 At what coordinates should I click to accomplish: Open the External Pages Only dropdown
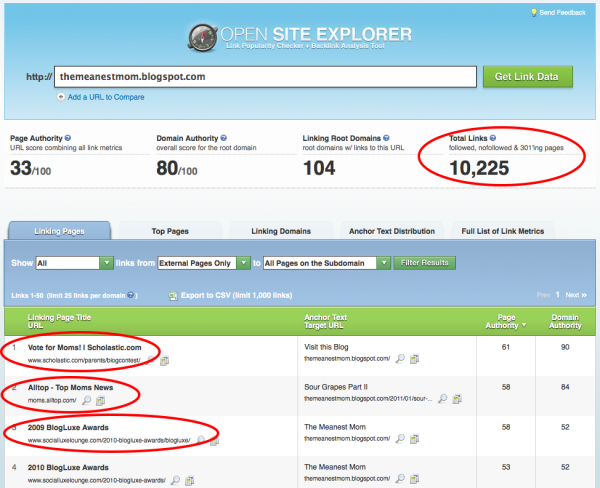point(204,263)
